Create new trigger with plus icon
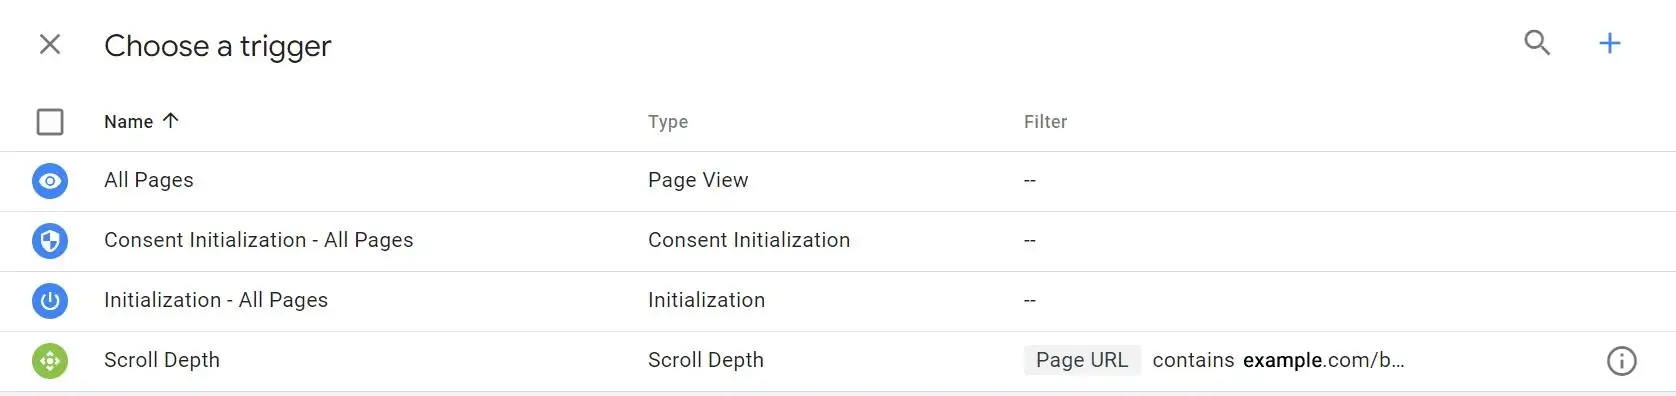Viewport: 1676px width, 396px height. tap(1610, 43)
